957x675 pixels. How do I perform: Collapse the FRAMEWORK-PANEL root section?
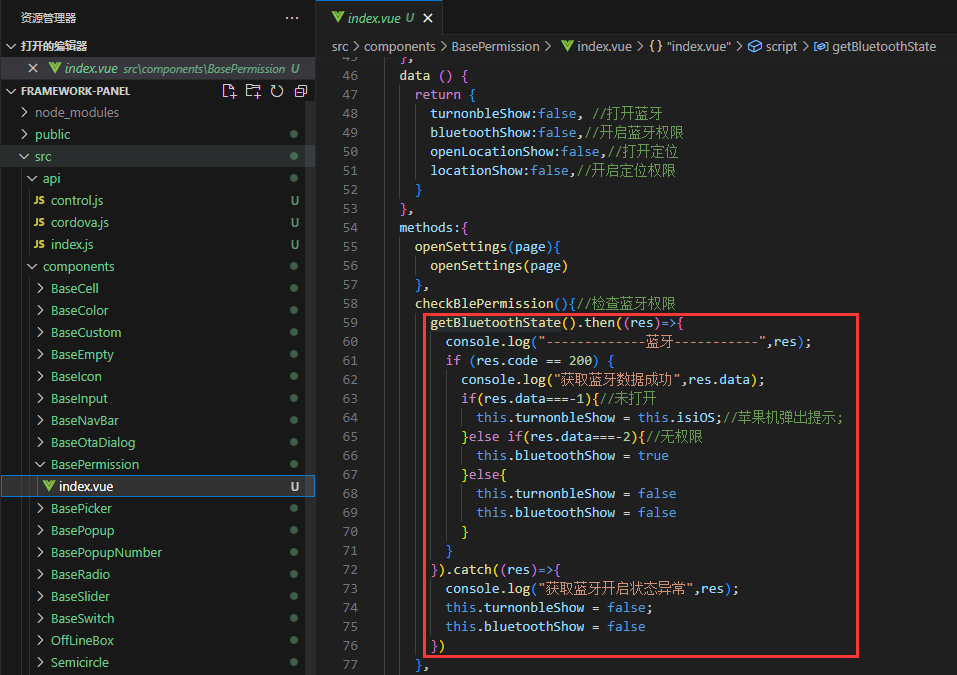(11, 91)
